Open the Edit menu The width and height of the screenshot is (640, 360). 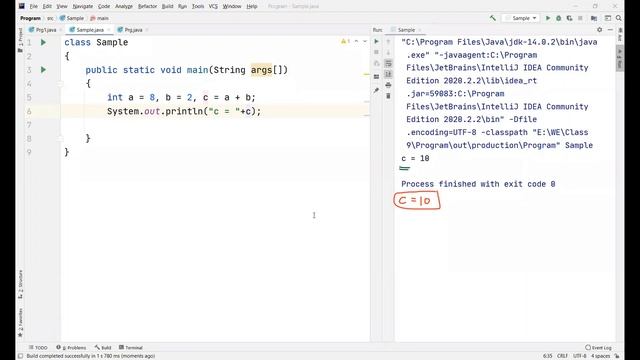click(47, 7)
